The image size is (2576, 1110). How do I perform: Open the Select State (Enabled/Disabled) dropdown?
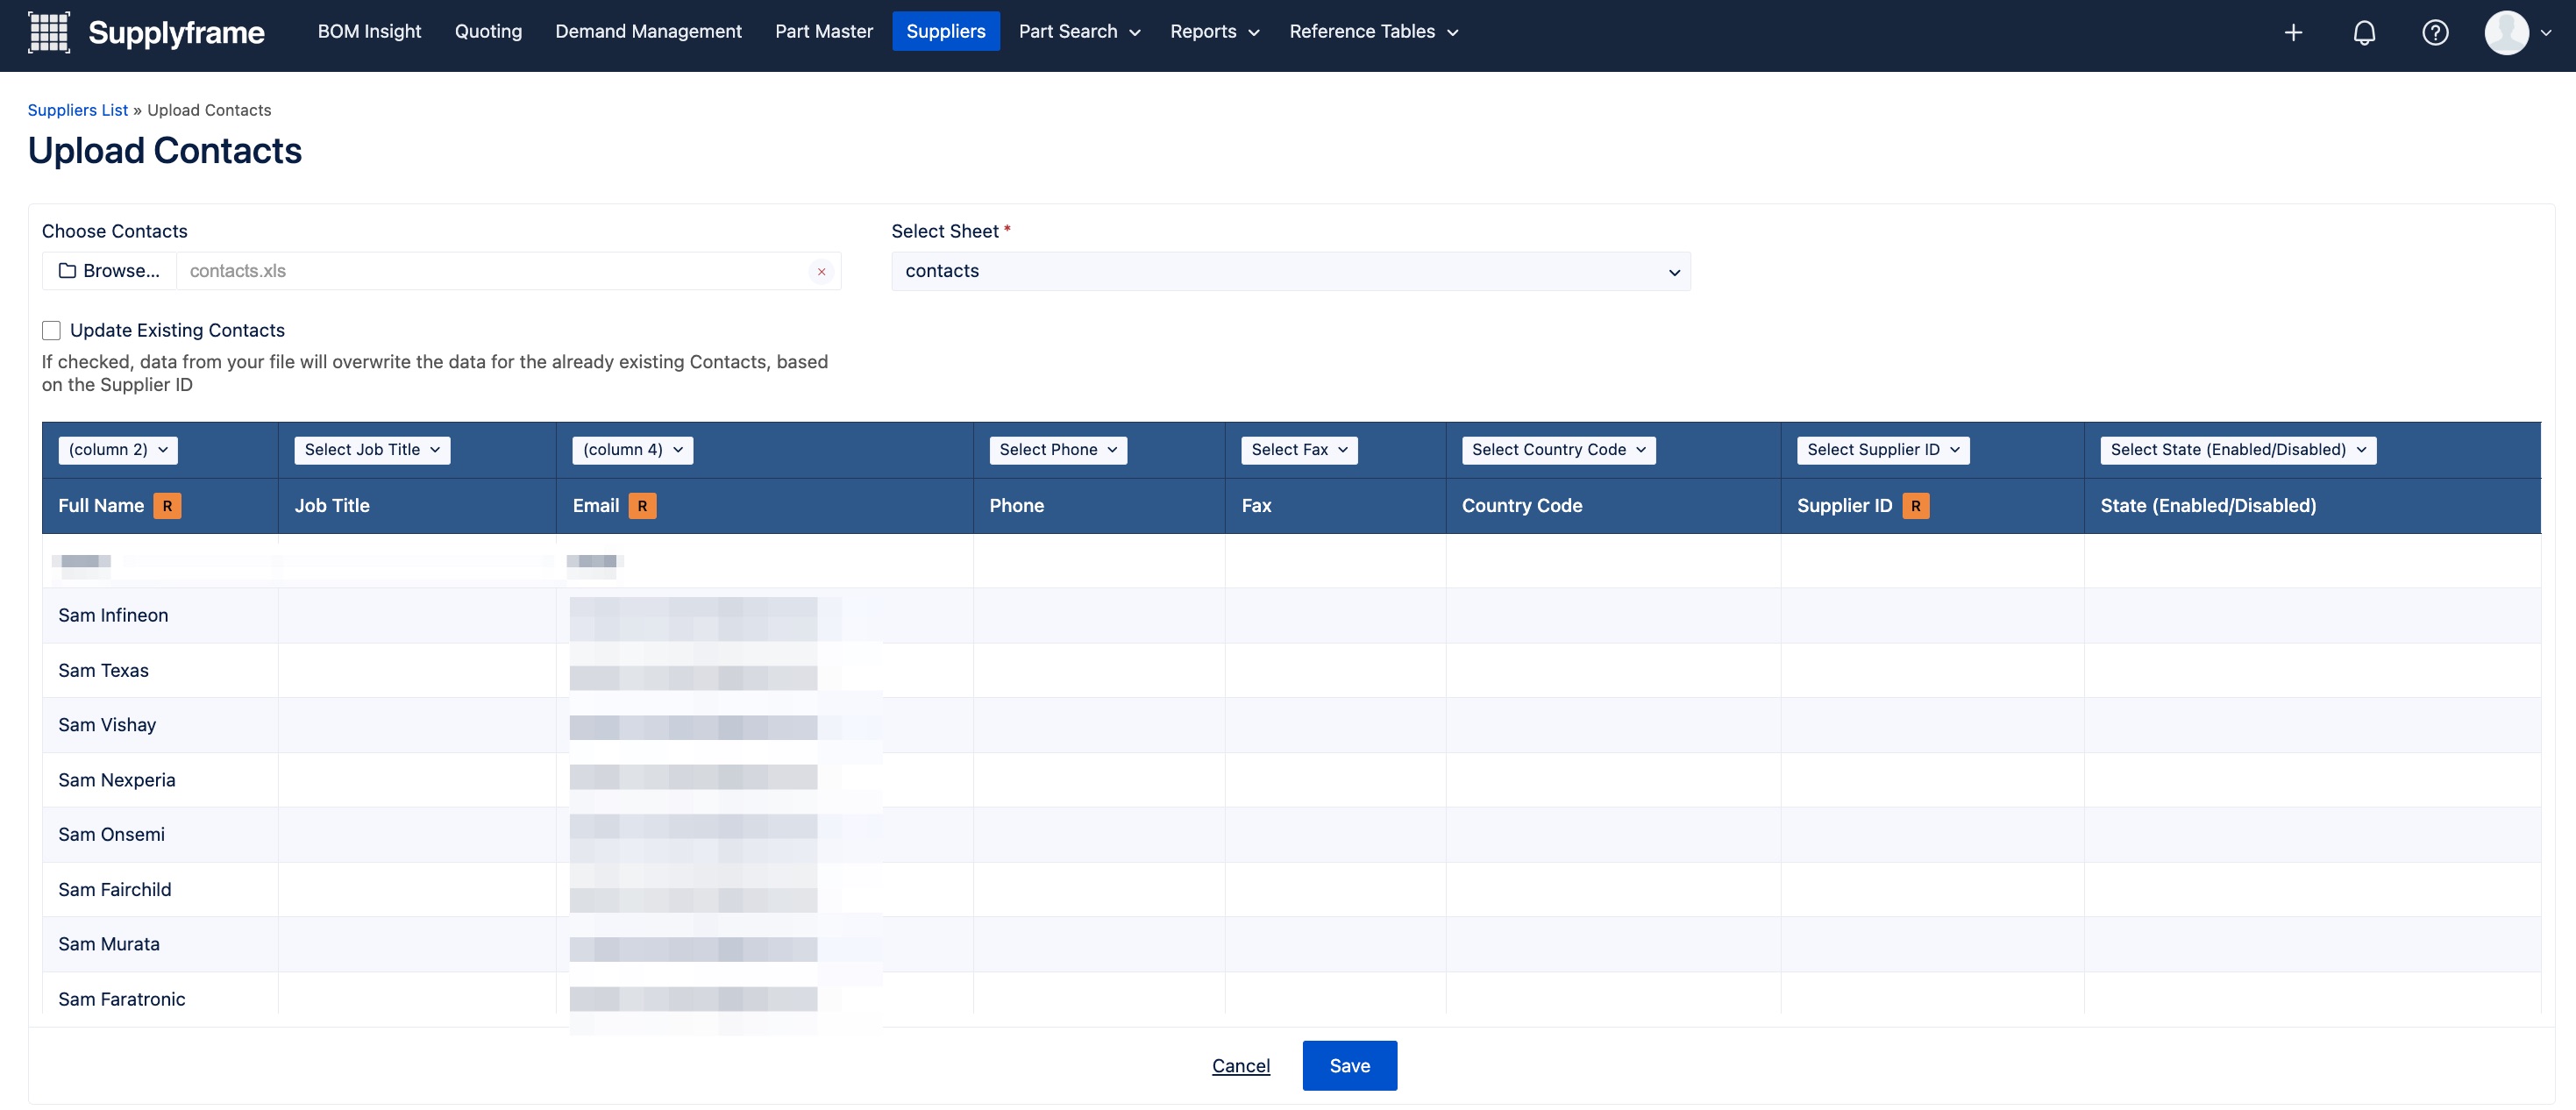[x=2237, y=450]
